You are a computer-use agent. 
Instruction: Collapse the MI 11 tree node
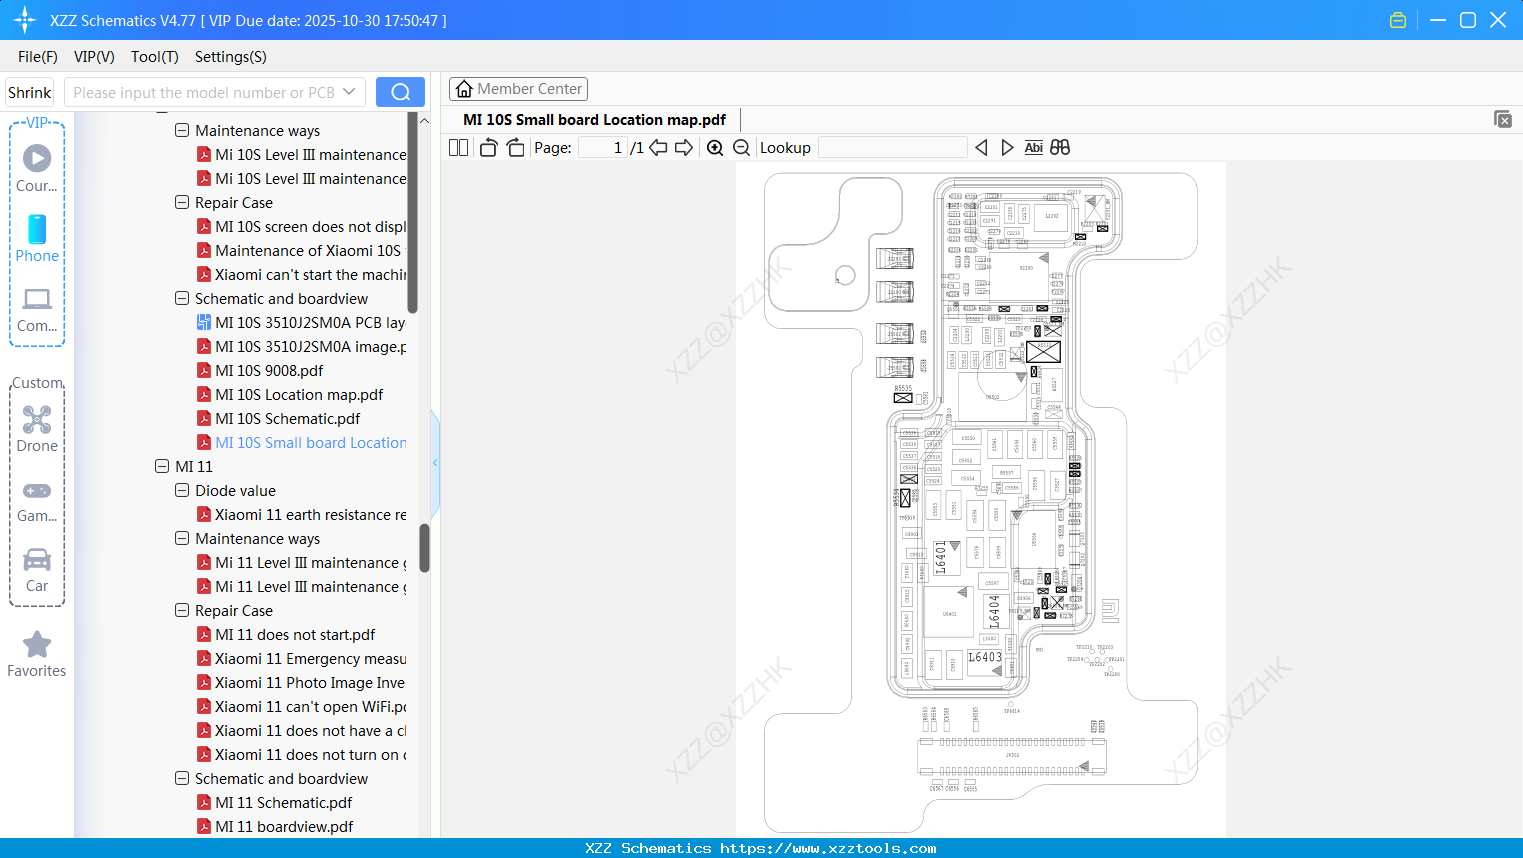coord(162,466)
